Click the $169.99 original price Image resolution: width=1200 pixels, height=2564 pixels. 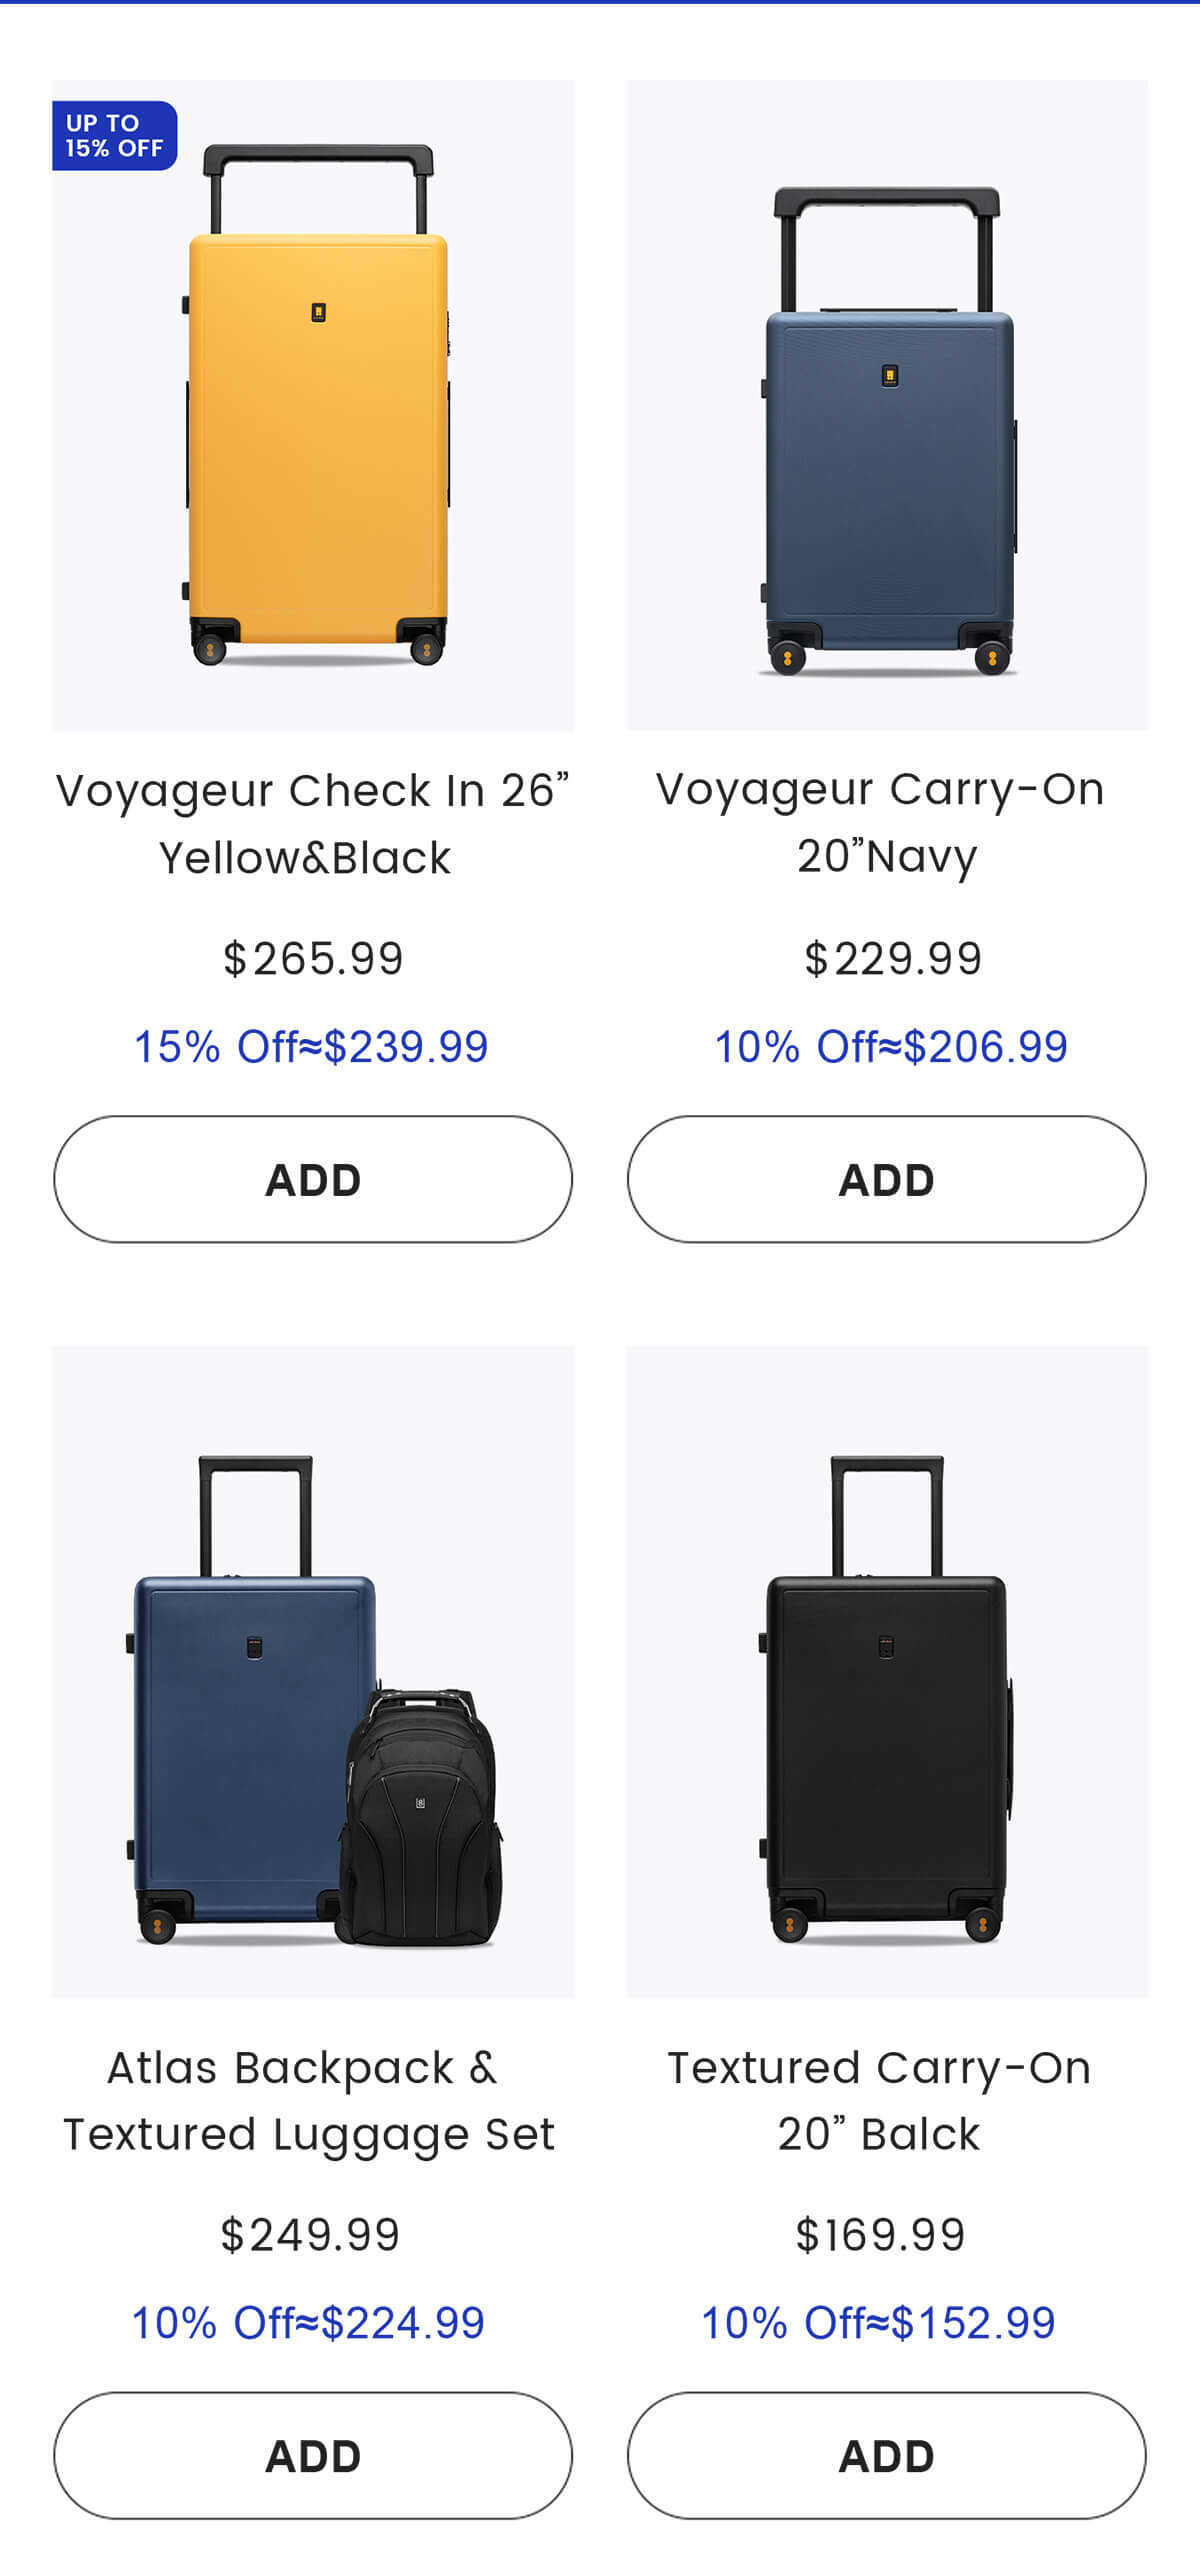pos(880,2235)
